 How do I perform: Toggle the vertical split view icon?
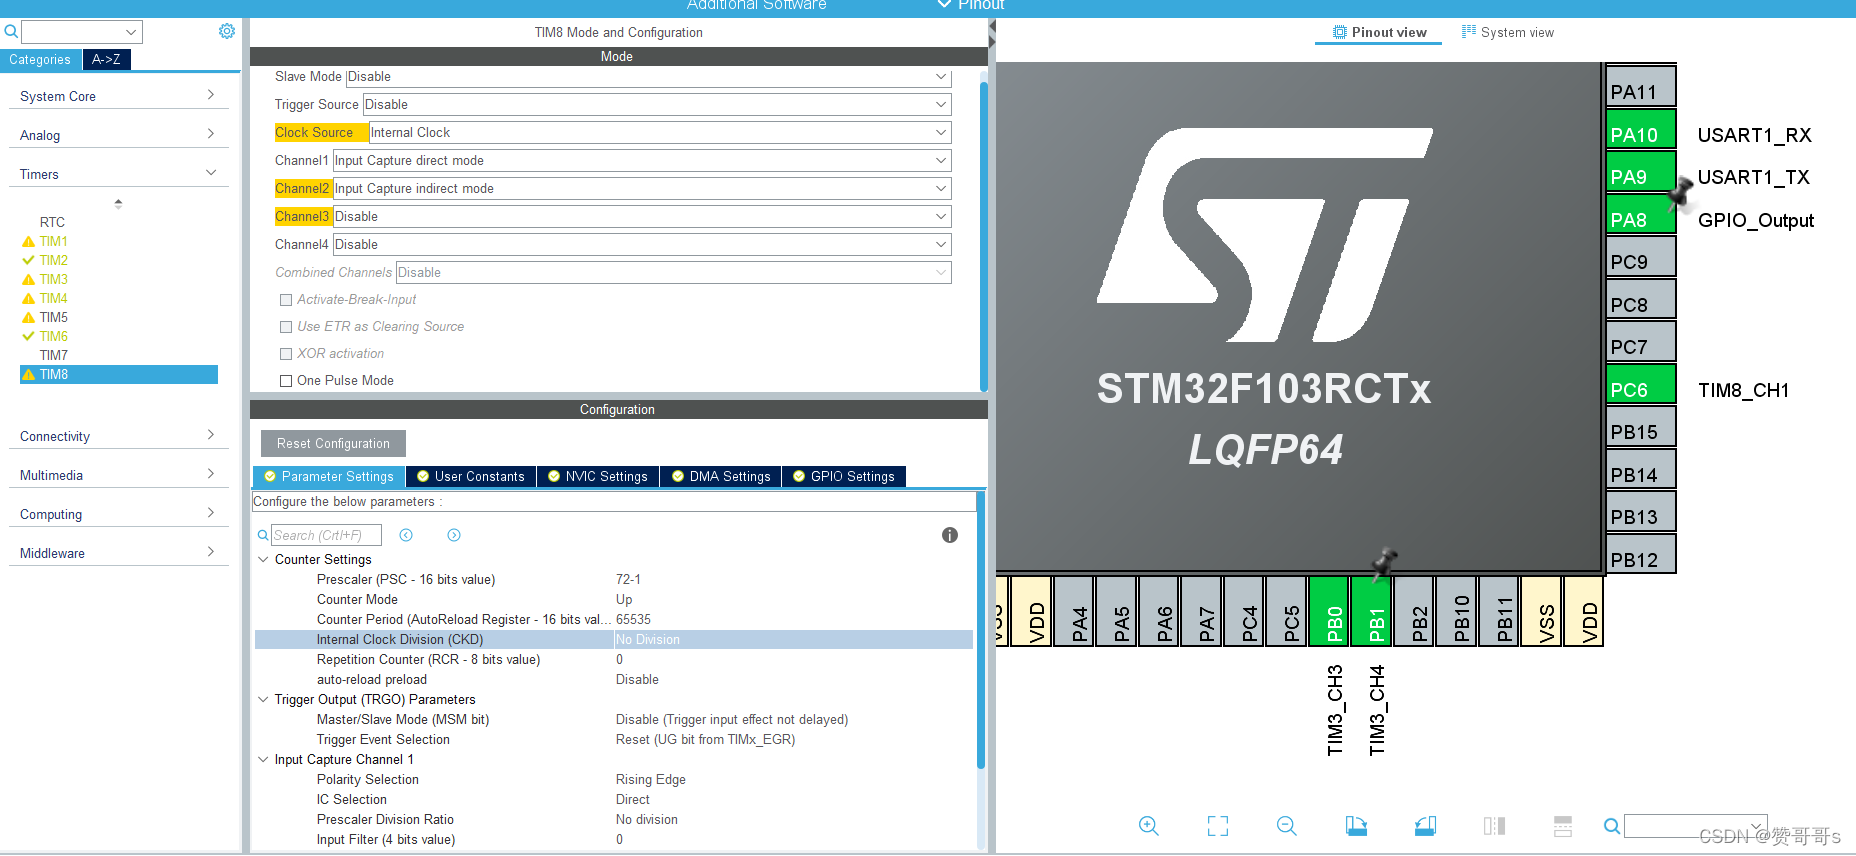[x=1494, y=826]
